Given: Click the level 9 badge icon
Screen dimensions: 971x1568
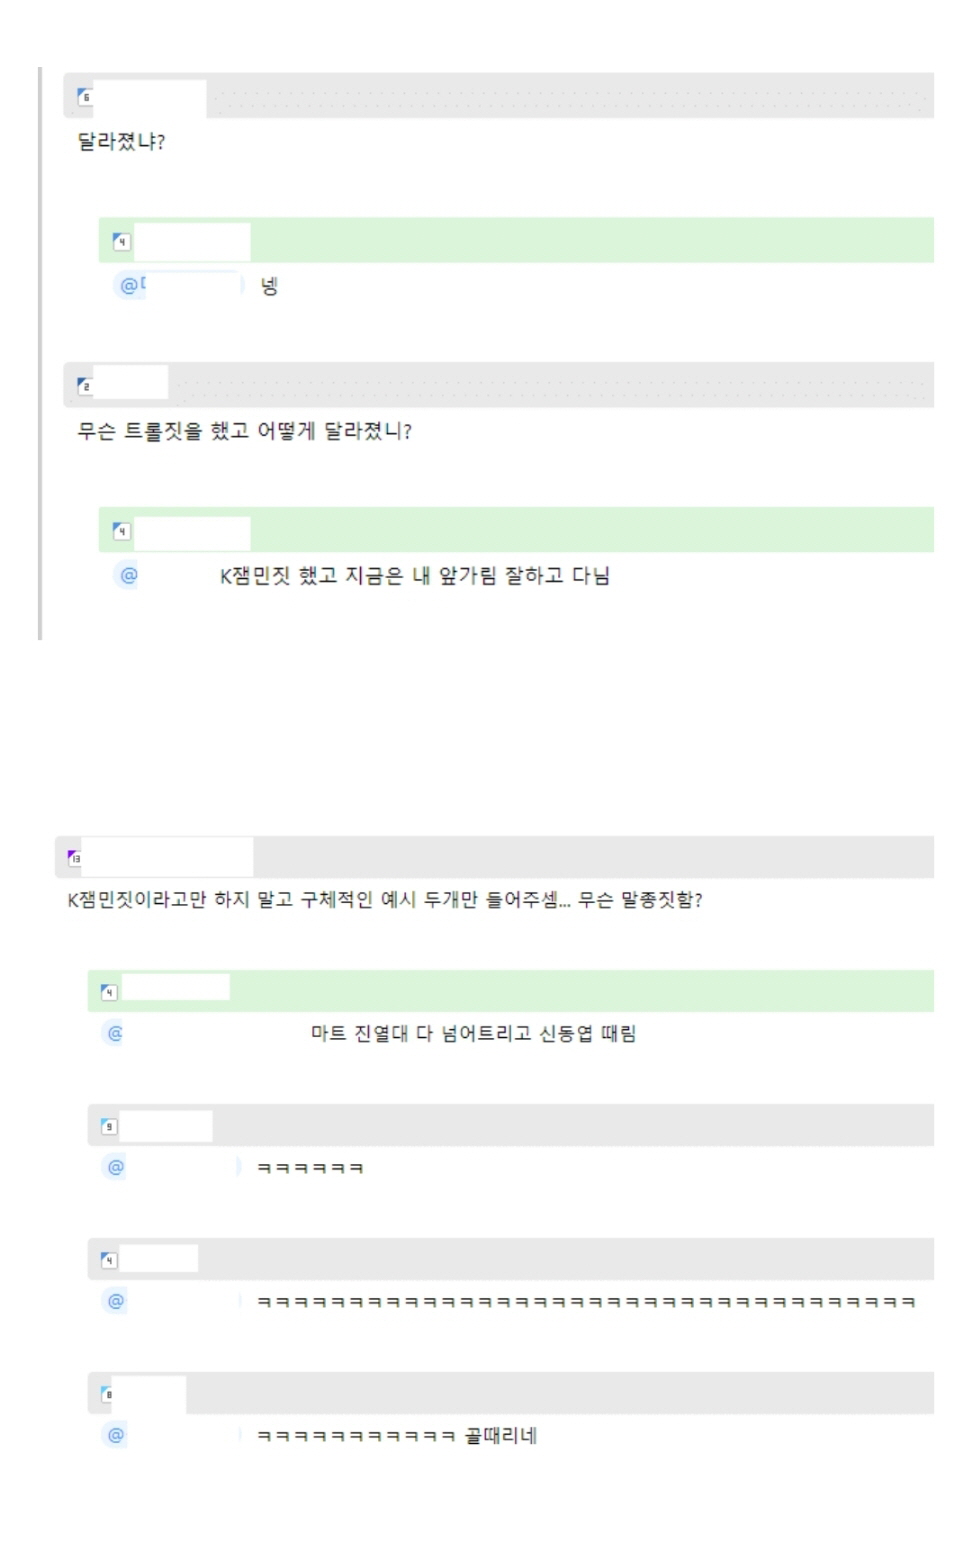Looking at the screenshot, I should [x=109, y=1127].
